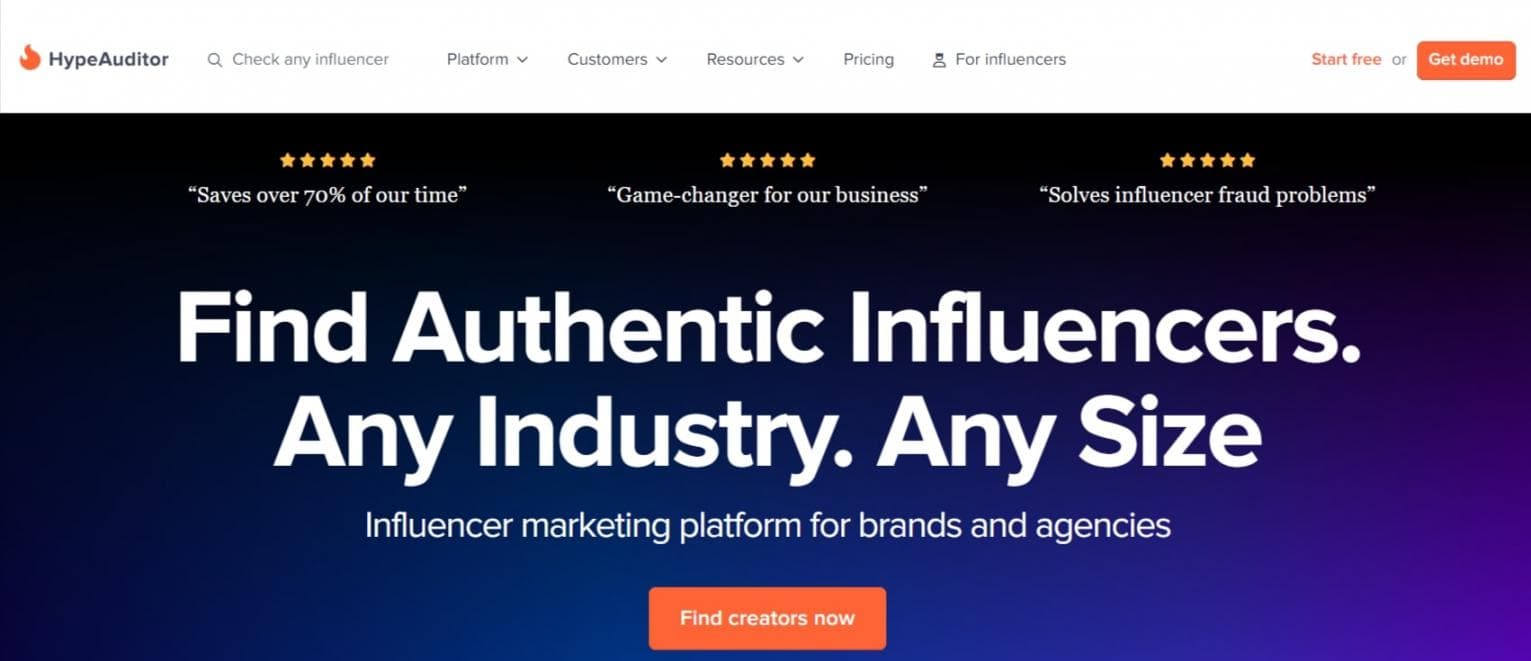1531x661 pixels.
Task: Click the HypeAuditor brand name text
Action: [108, 59]
